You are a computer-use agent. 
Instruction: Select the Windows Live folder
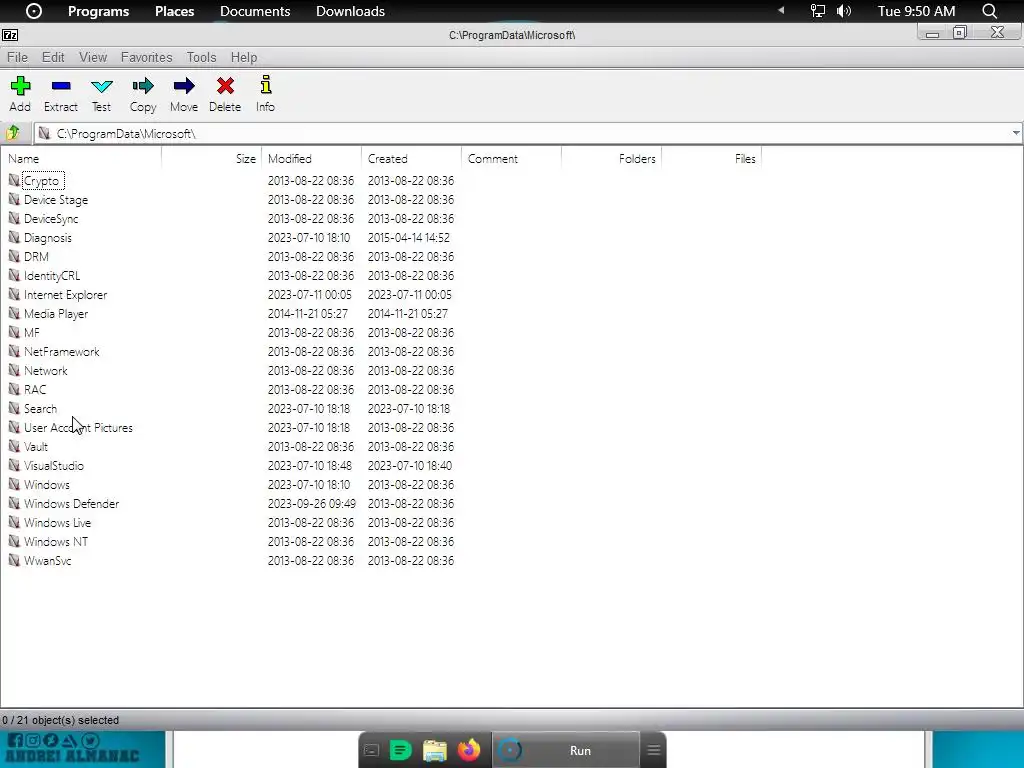[x=57, y=522]
